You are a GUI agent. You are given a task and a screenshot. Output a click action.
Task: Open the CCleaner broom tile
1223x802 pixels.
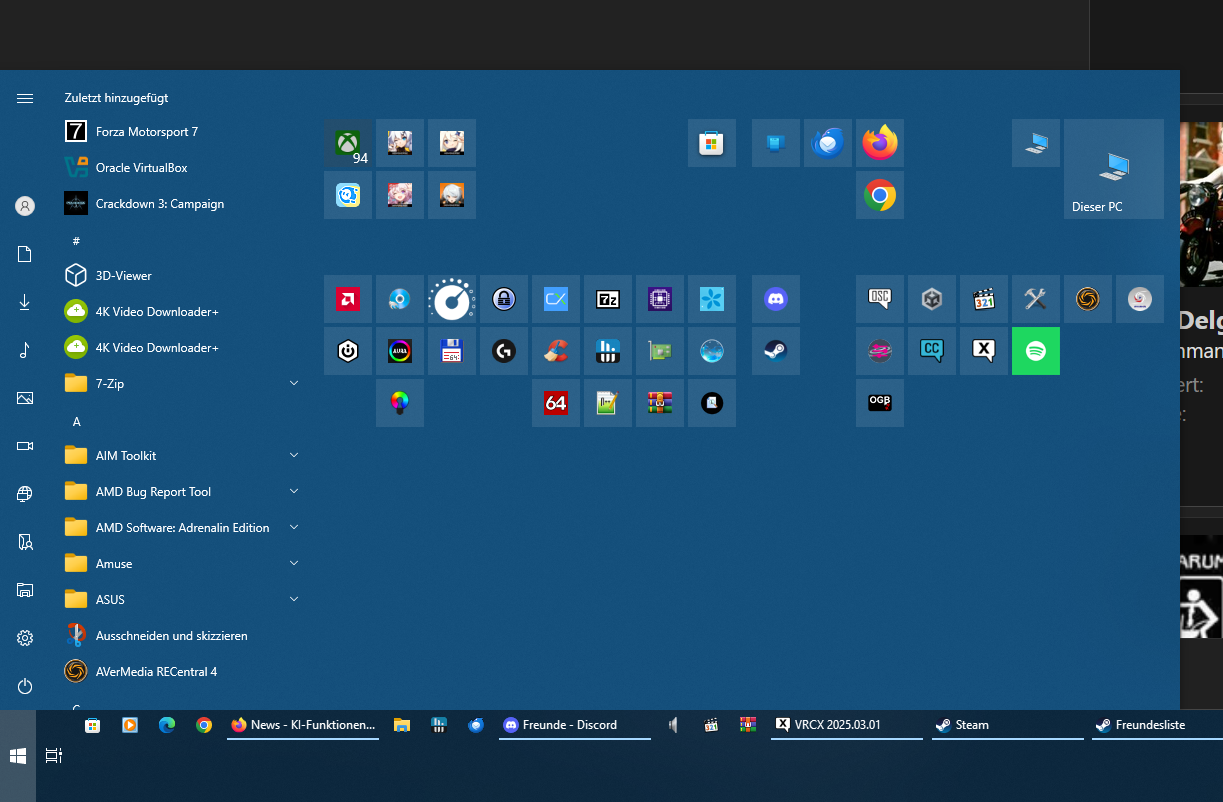(x=556, y=351)
